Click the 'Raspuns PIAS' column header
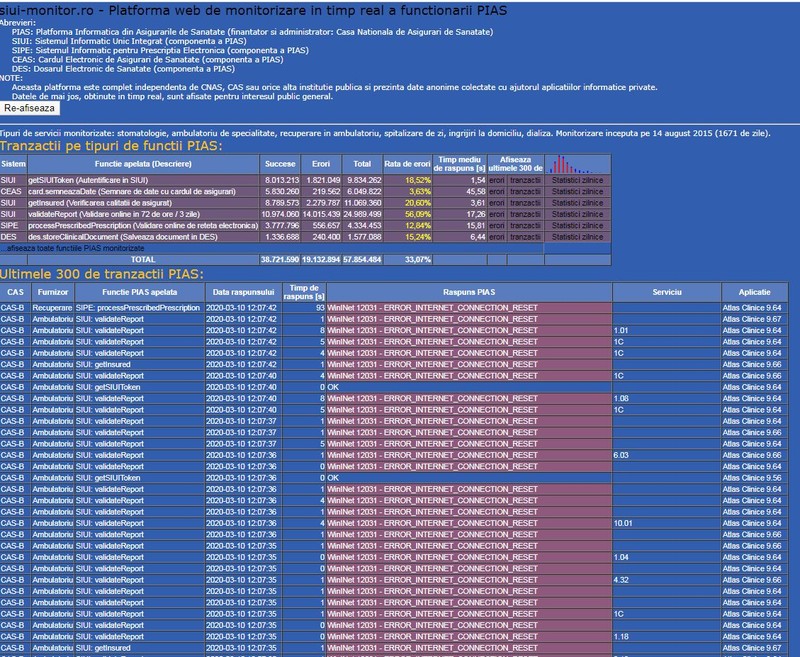 pyautogui.click(x=469, y=292)
